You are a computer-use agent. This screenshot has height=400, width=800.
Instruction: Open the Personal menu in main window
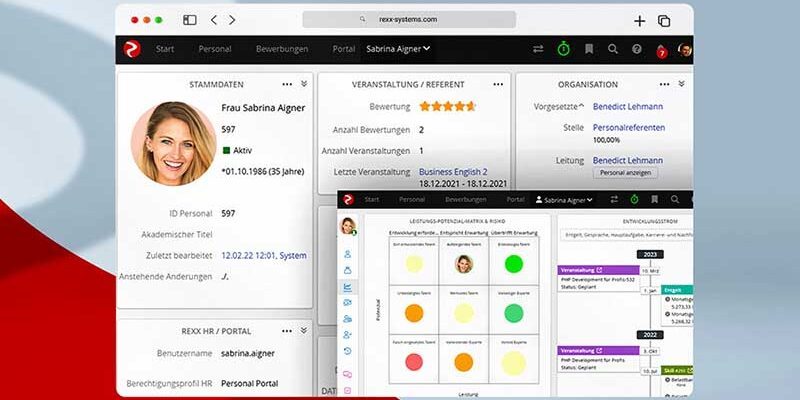point(215,49)
